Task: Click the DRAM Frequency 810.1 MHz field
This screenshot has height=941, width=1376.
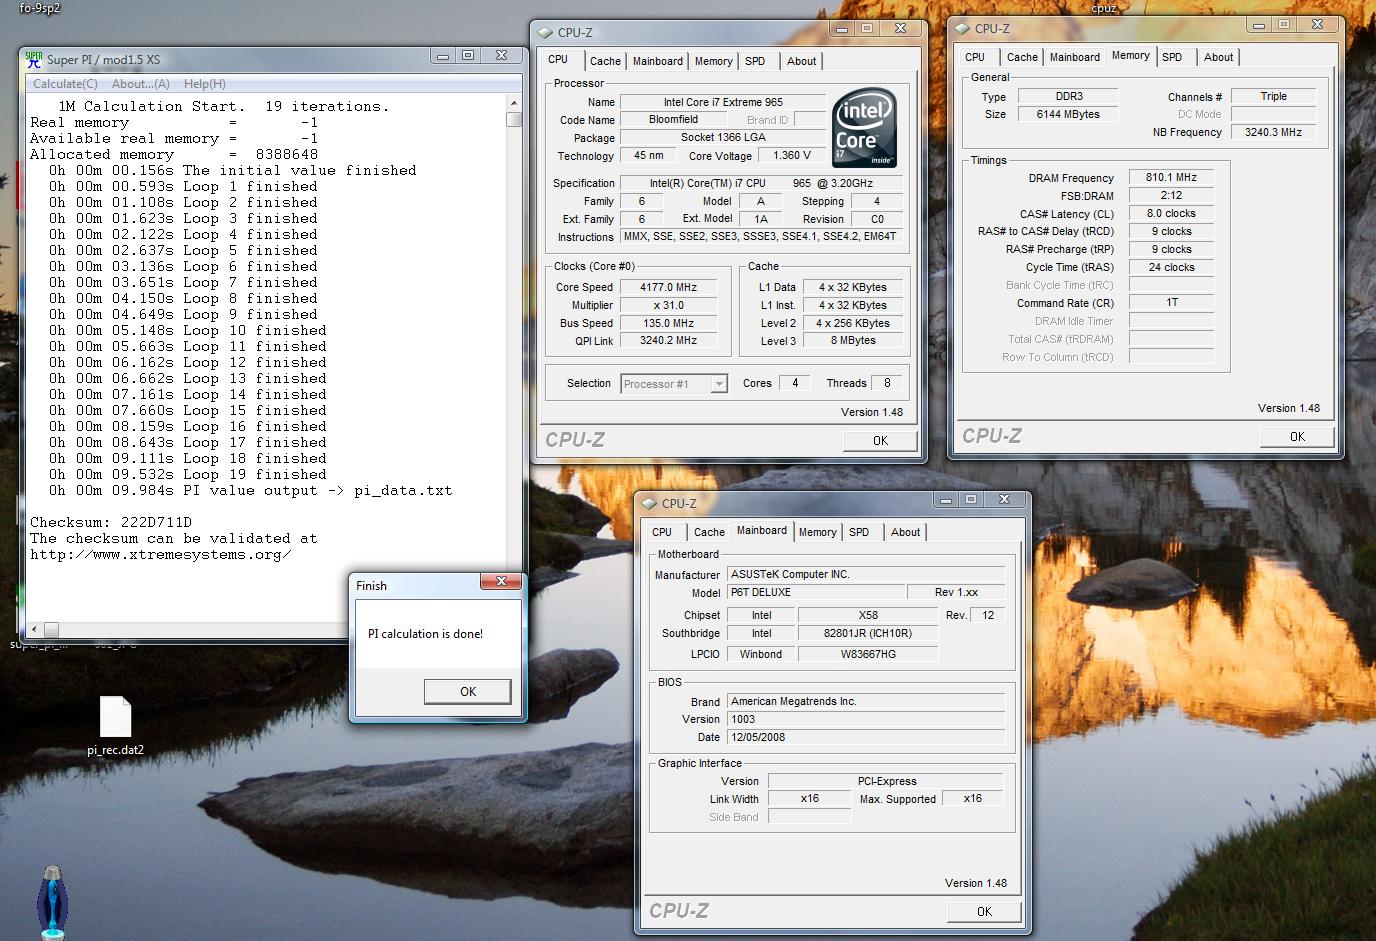Action: 1171,177
